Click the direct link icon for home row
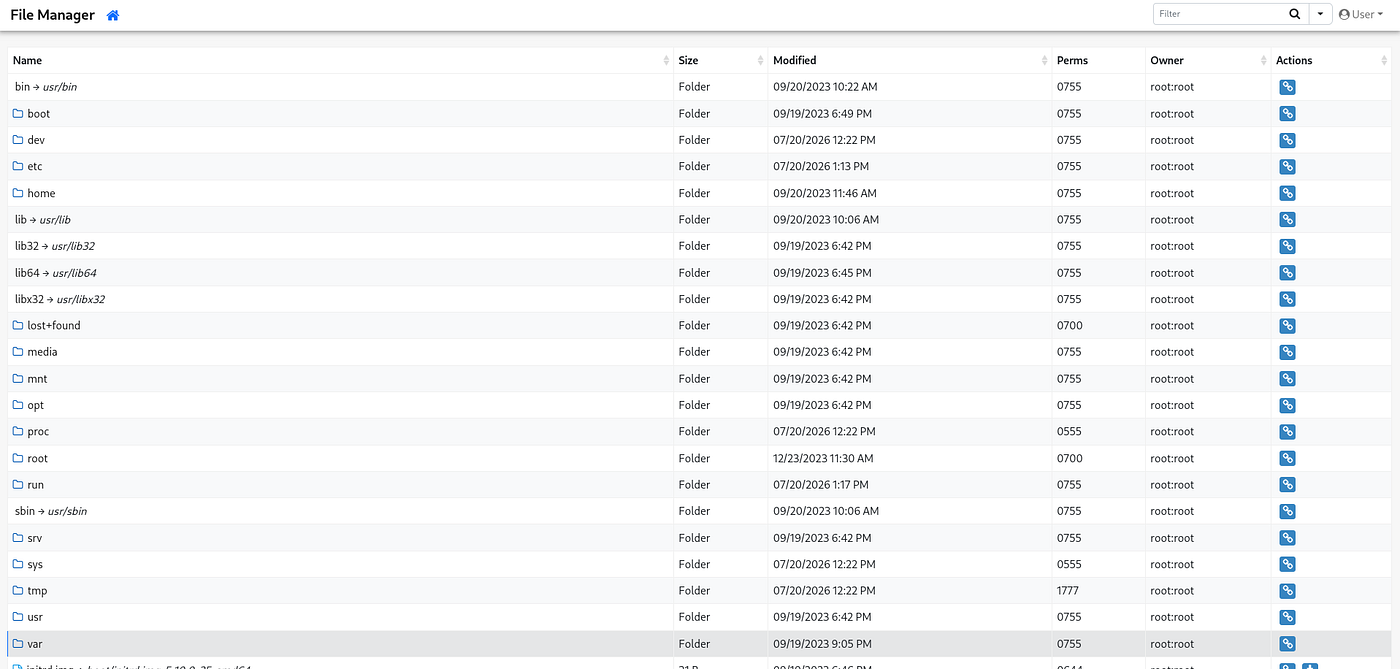This screenshot has height=669, width=1400. (1287, 193)
